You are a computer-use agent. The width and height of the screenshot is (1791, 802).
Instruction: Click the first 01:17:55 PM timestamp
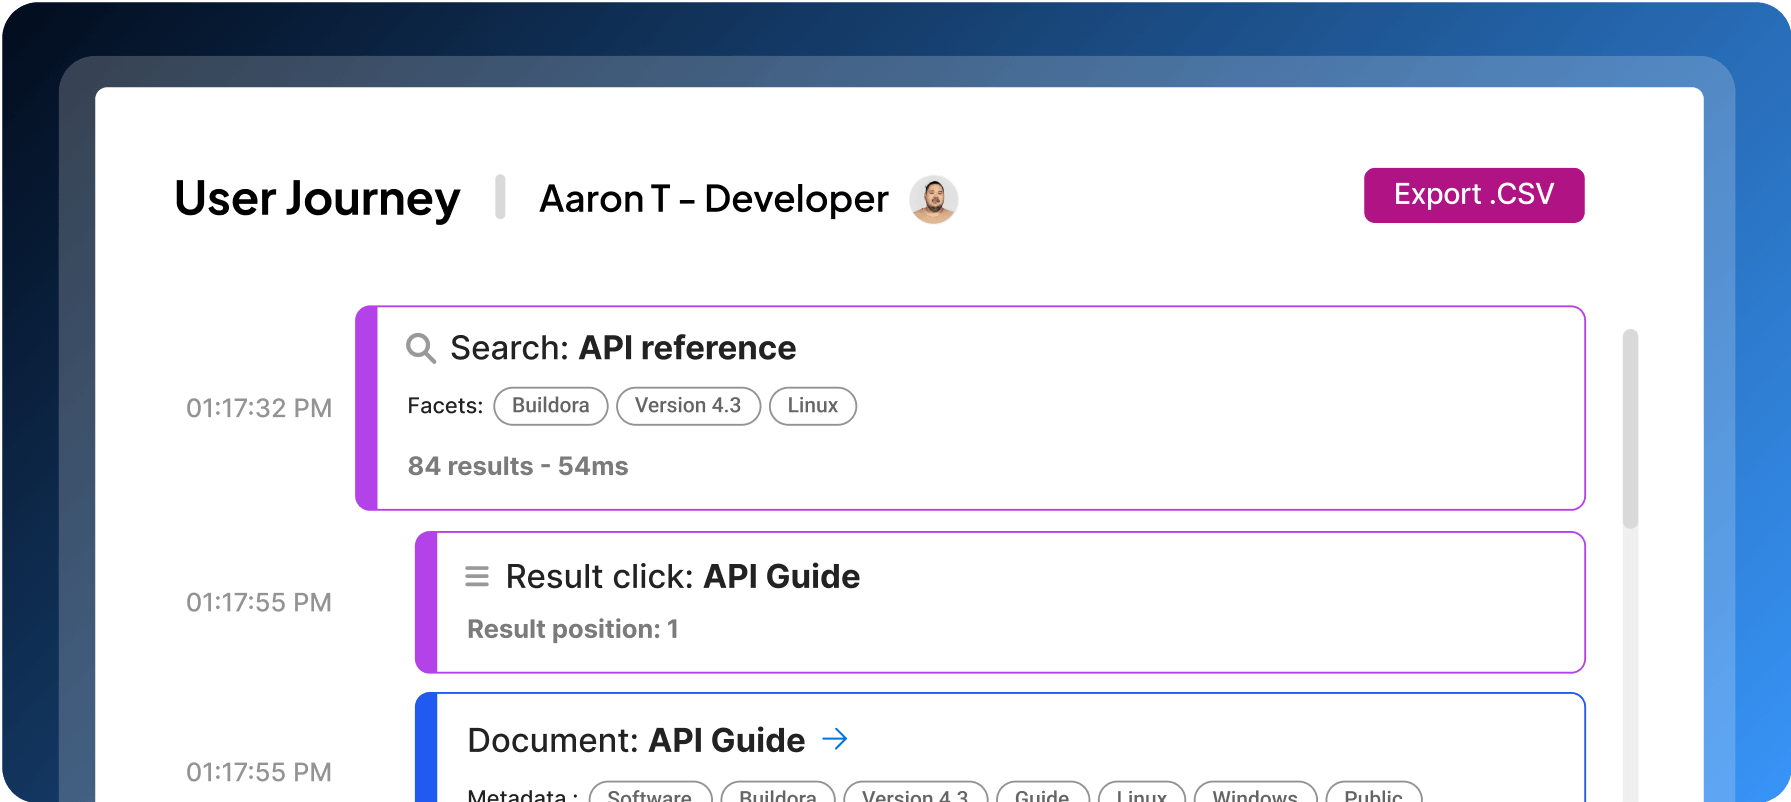(x=259, y=602)
